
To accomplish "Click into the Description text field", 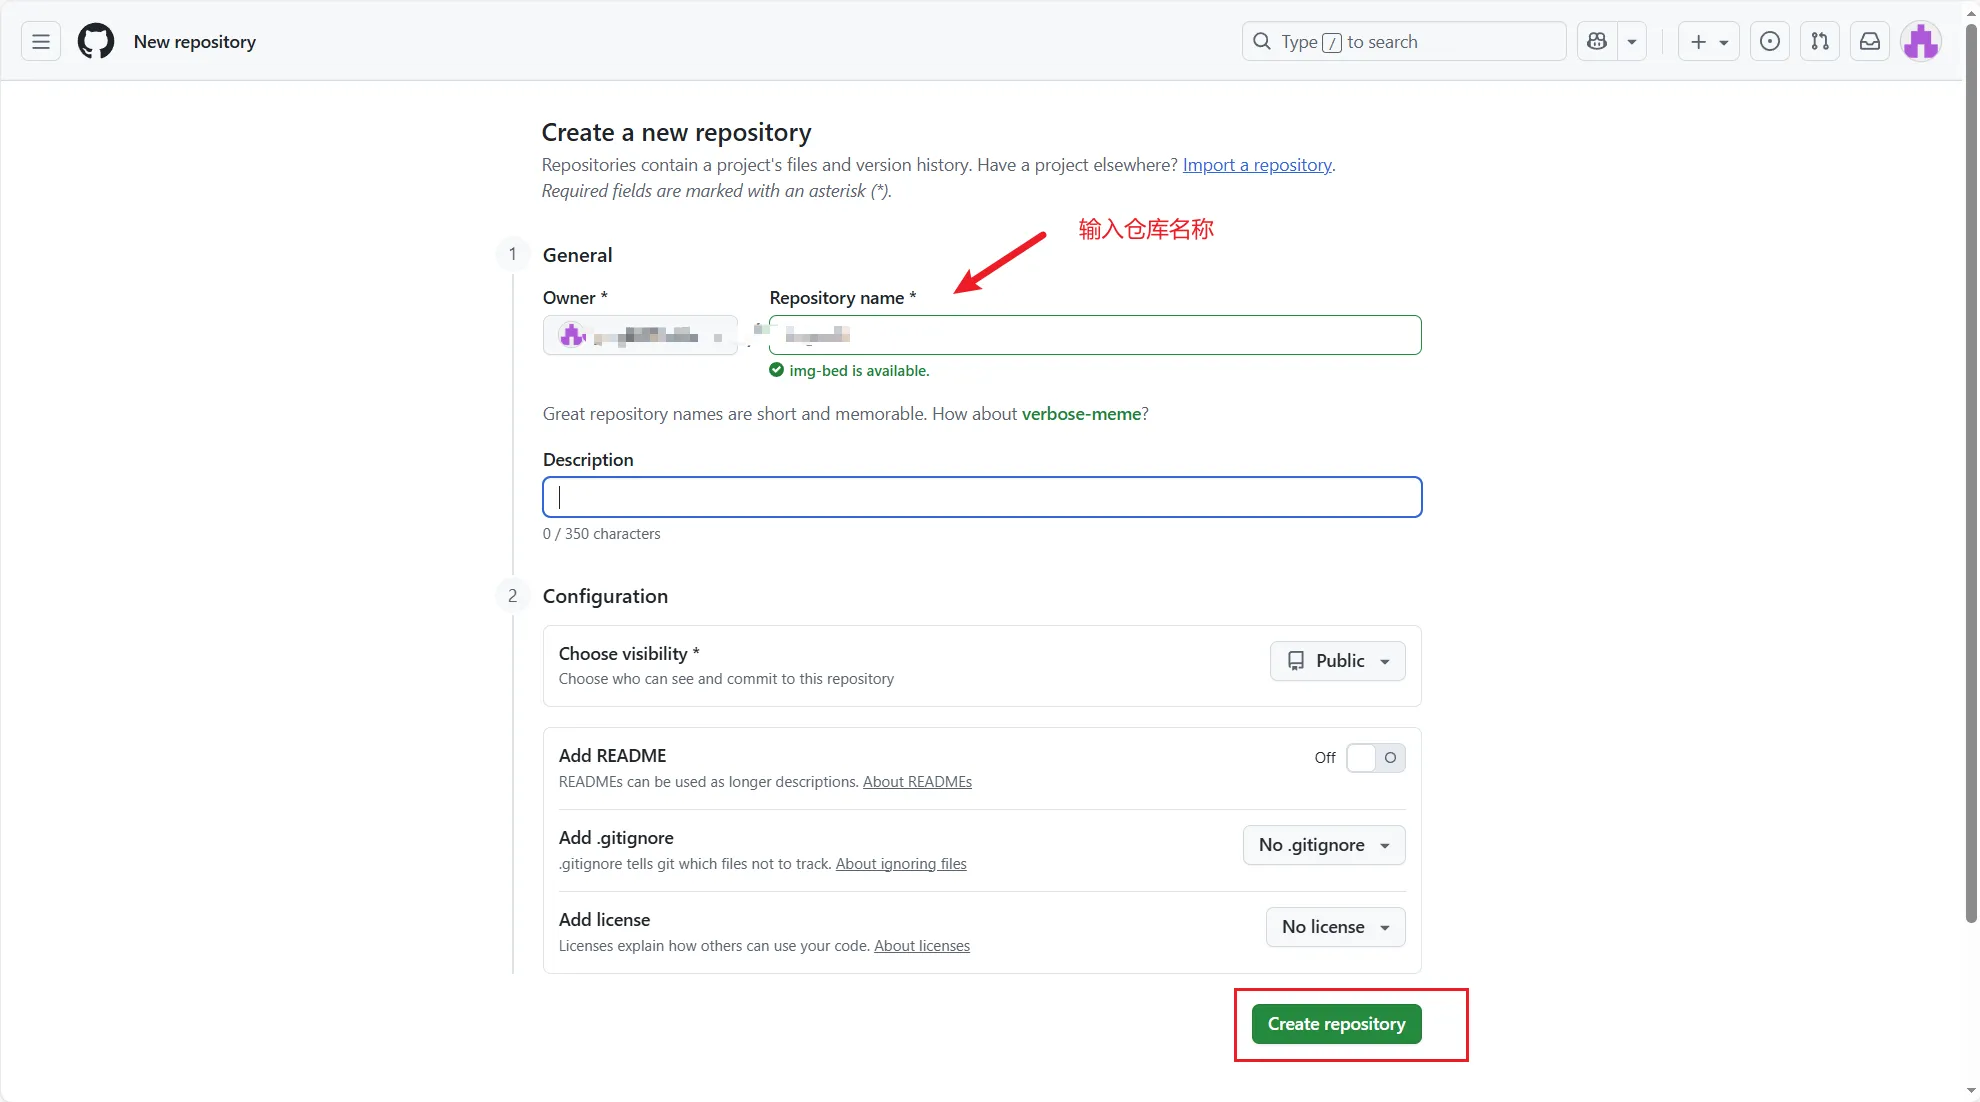I will click(x=981, y=497).
